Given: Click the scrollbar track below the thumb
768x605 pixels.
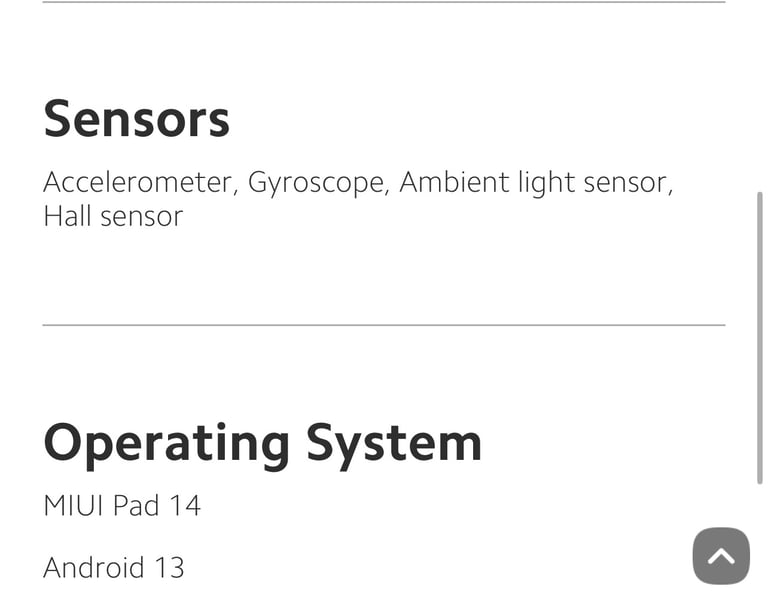Looking at the screenshot, I should [x=760, y=544].
